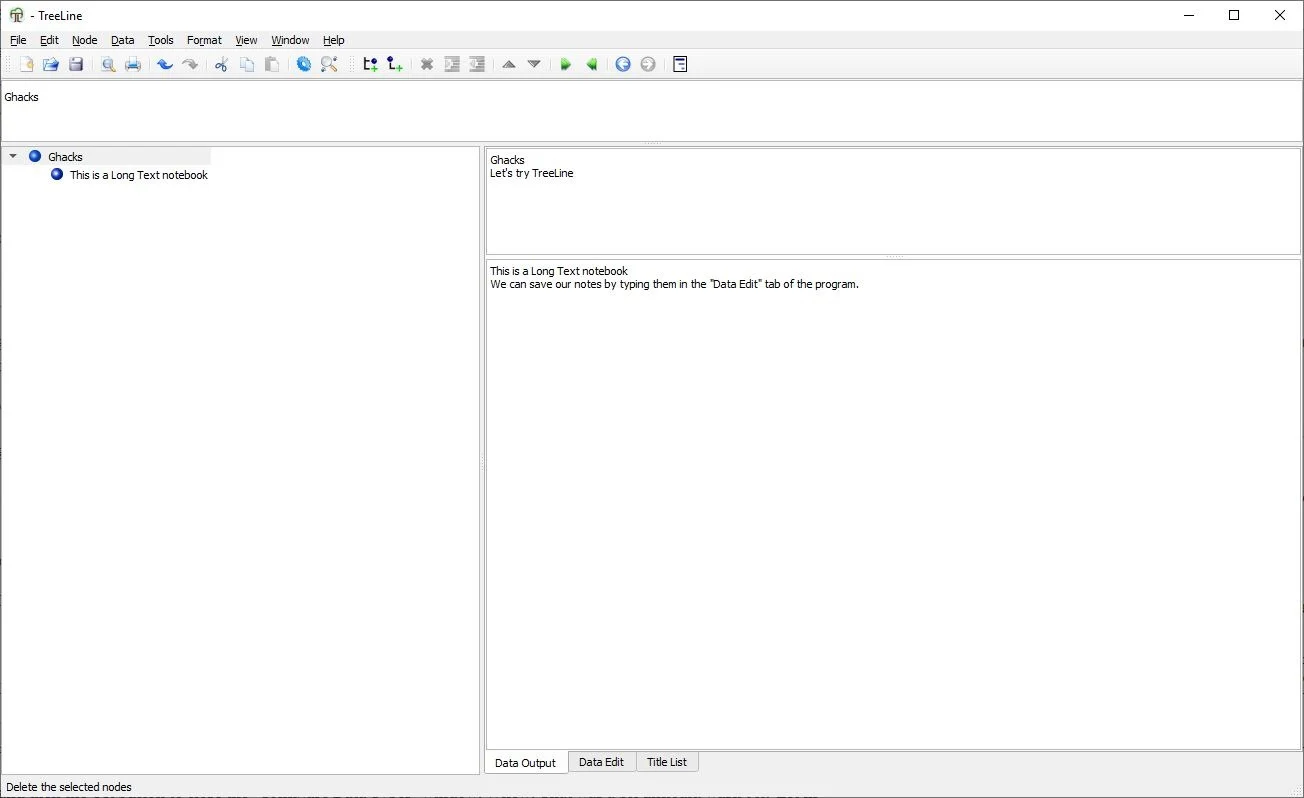Open the Format menu
The width and height of the screenshot is (1304, 798).
pyautogui.click(x=204, y=40)
